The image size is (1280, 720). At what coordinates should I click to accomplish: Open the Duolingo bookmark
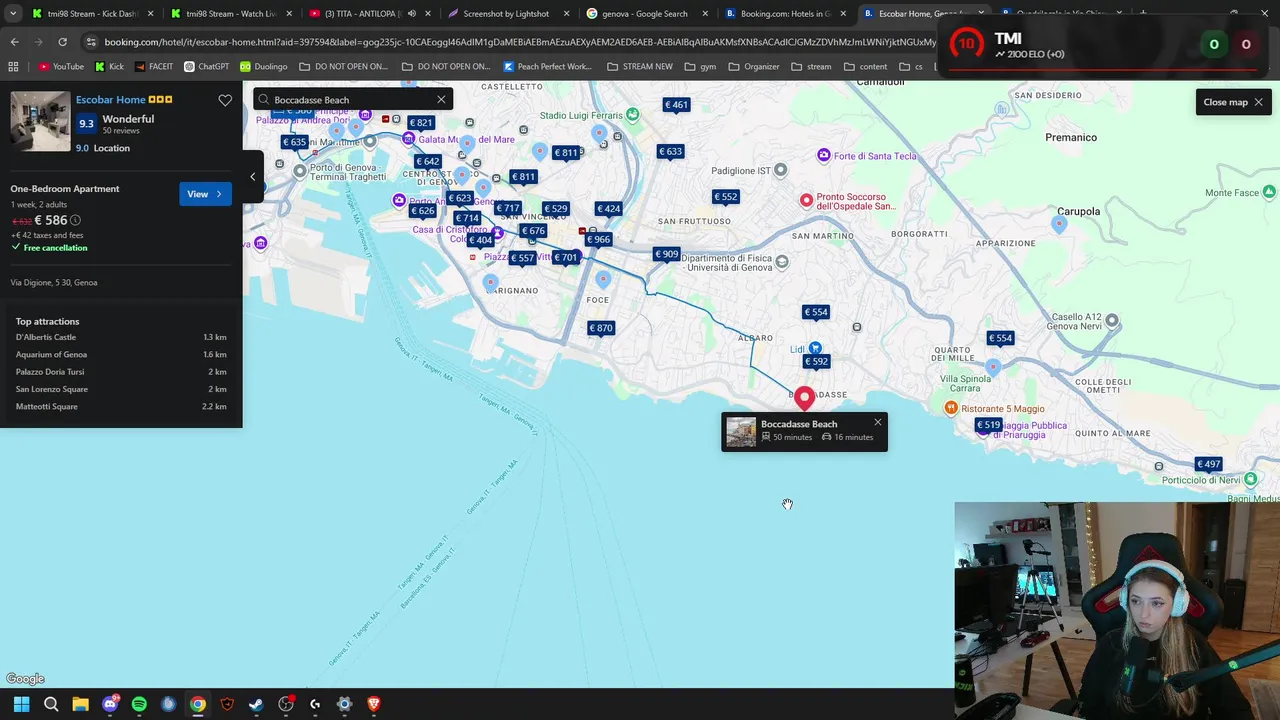pos(263,66)
